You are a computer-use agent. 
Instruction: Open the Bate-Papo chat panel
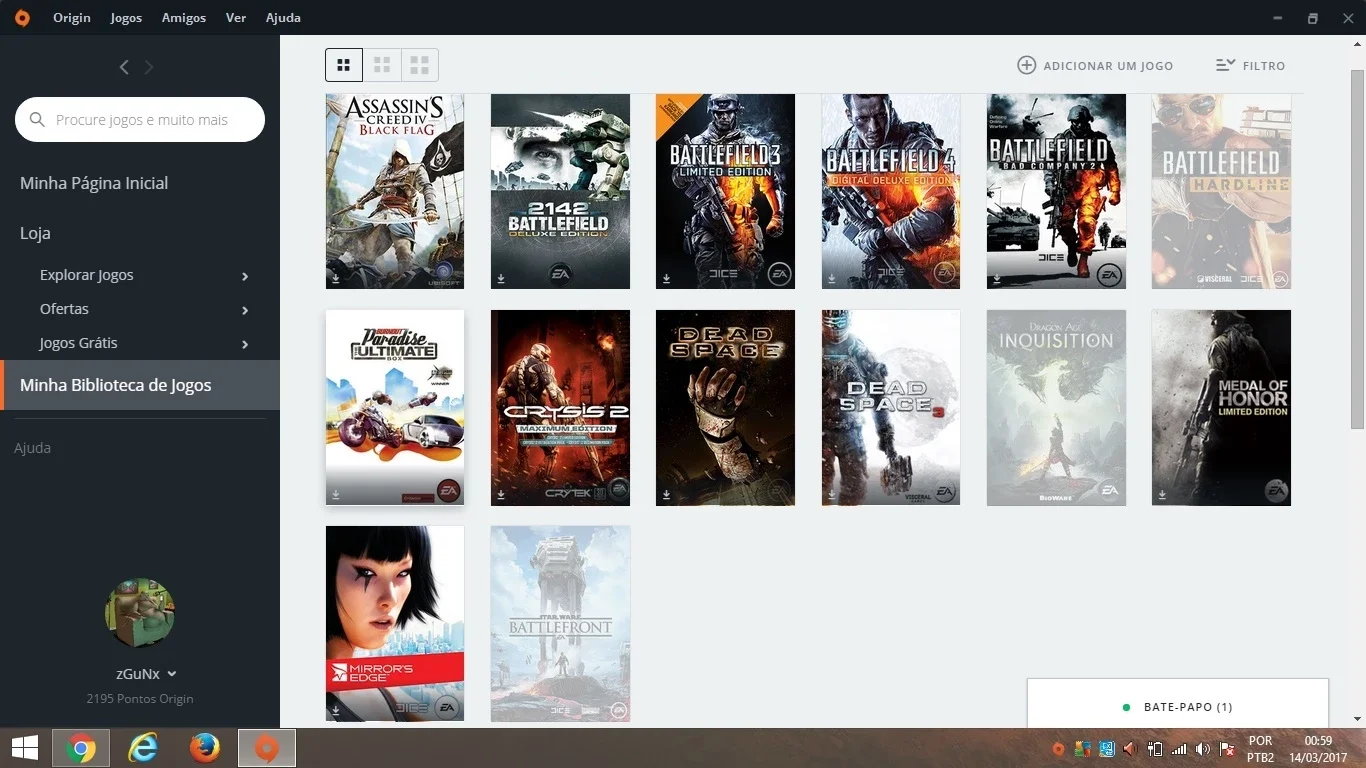[1178, 706]
